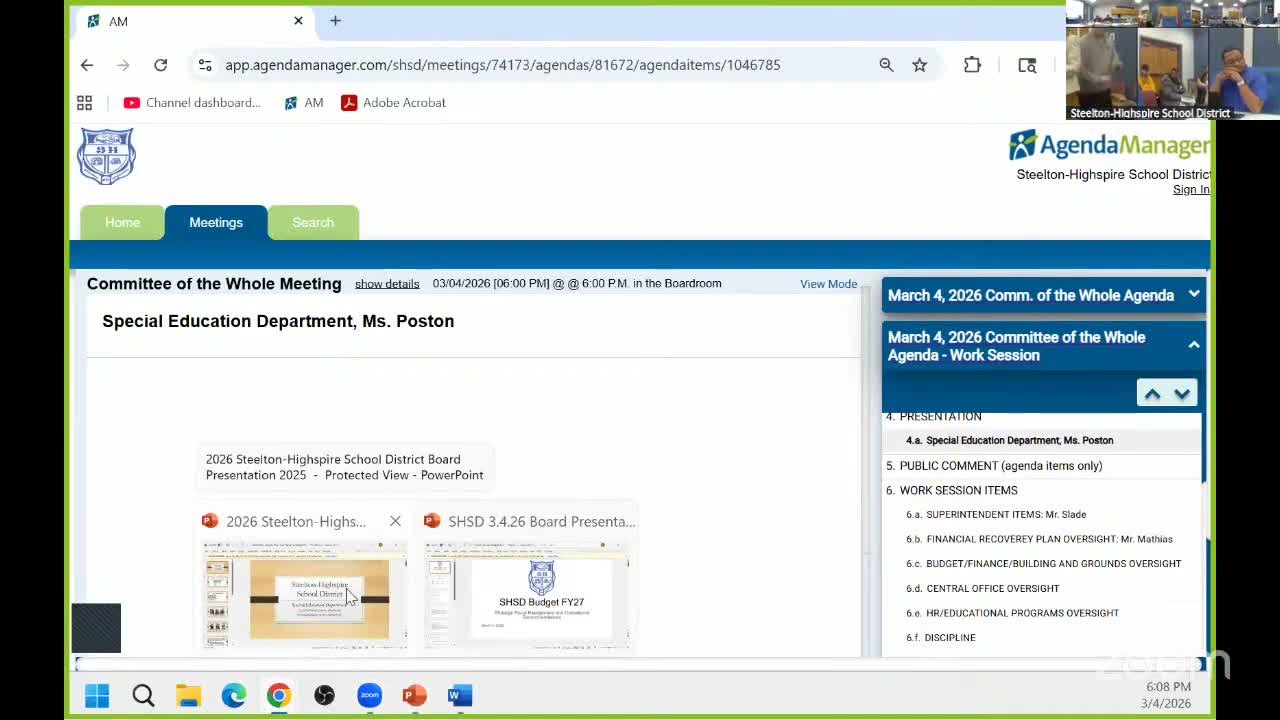Image resolution: width=1280 pixels, height=720 pixels.
Task: Follow the Sign In link
Action: [x=1191, y=190]
